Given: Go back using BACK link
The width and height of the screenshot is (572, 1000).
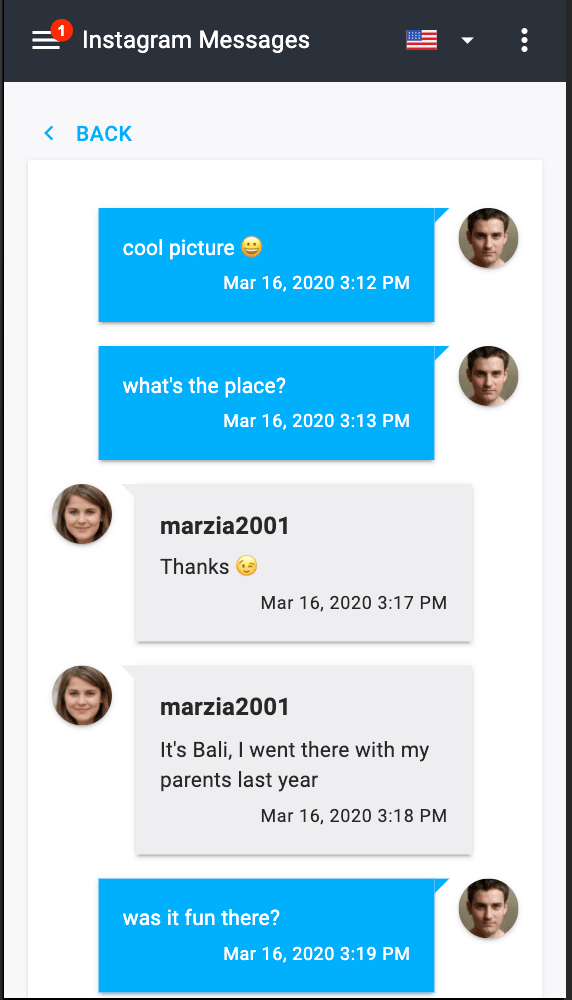Looking at the screenshot, I should pyautogui.click(x=104, y=133).
